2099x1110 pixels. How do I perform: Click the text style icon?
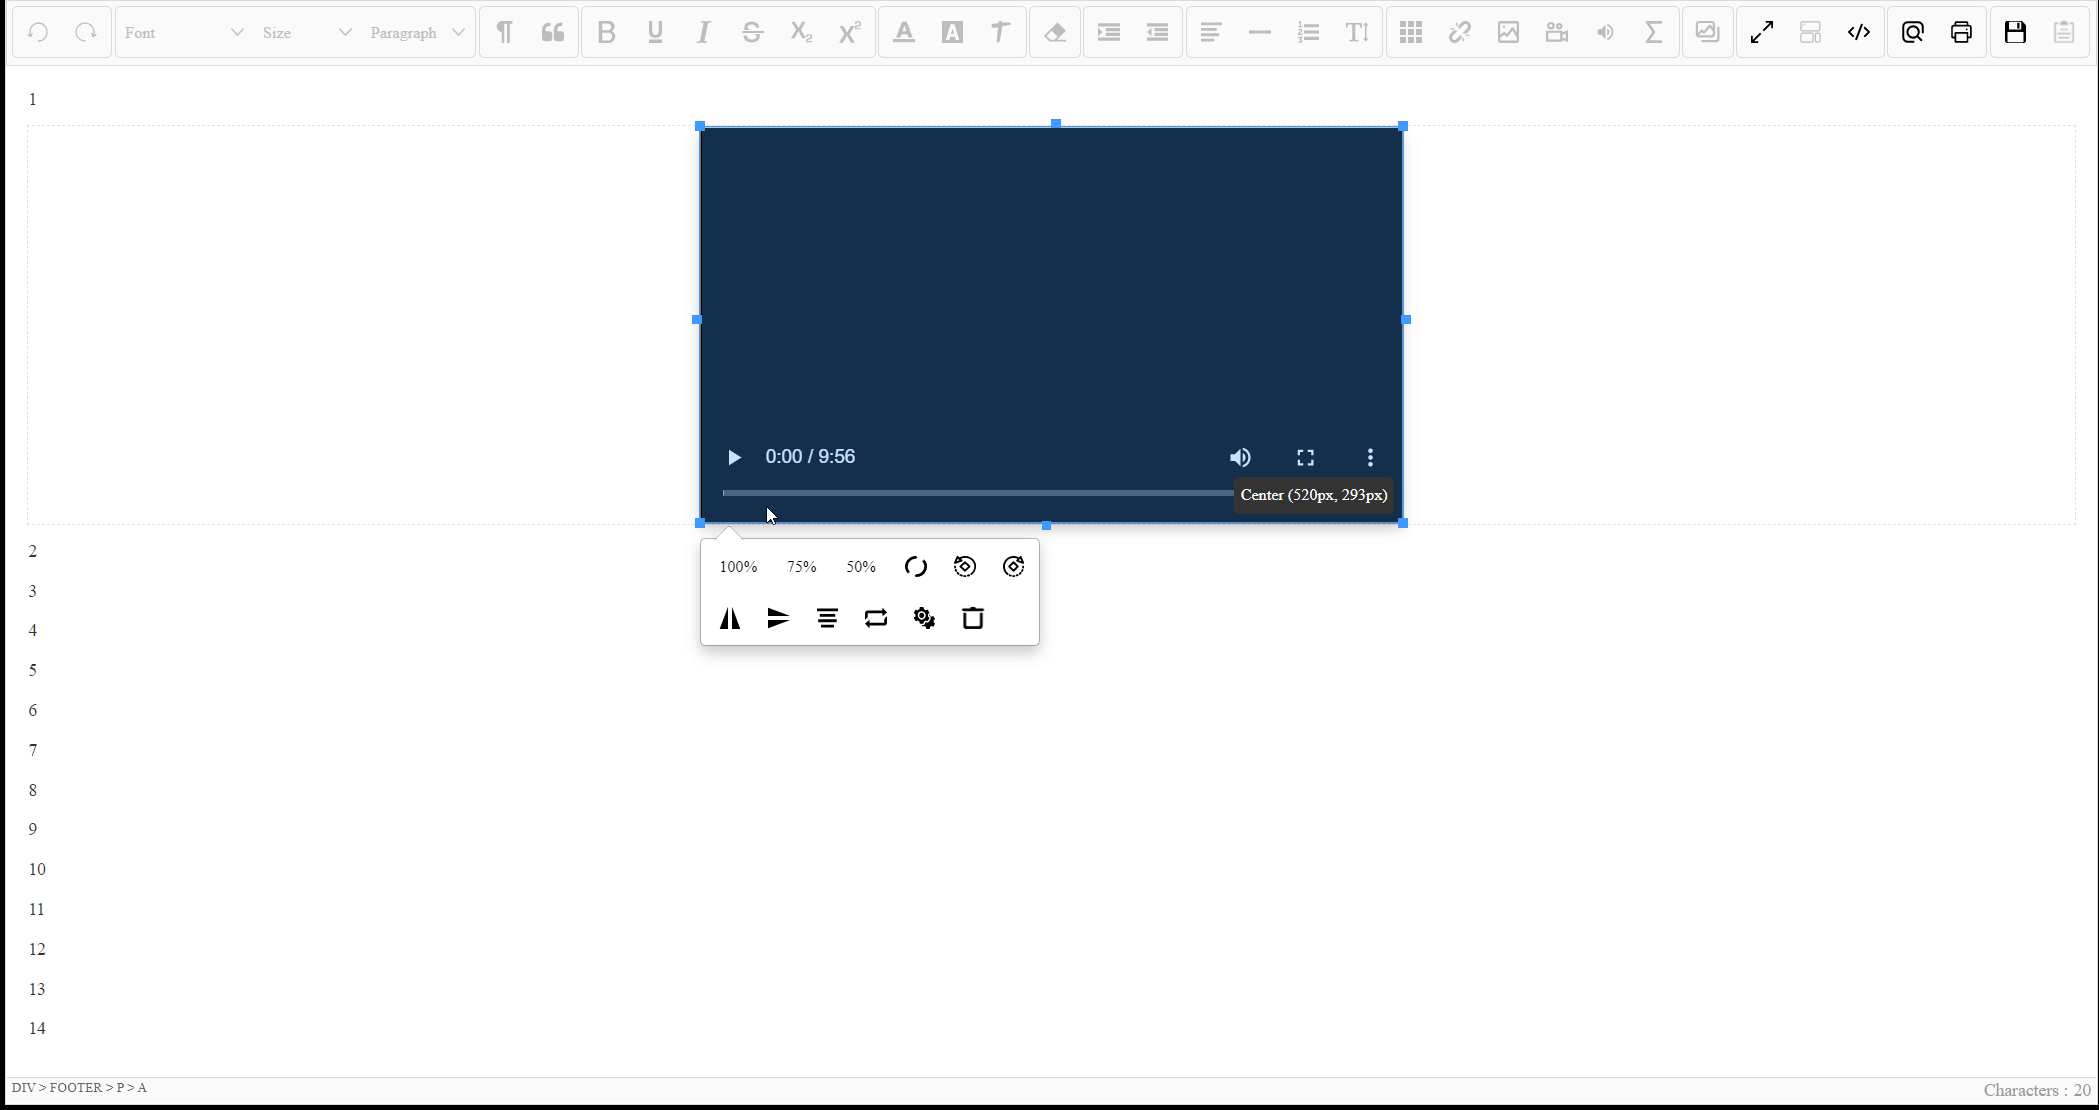click(1001, 32)
